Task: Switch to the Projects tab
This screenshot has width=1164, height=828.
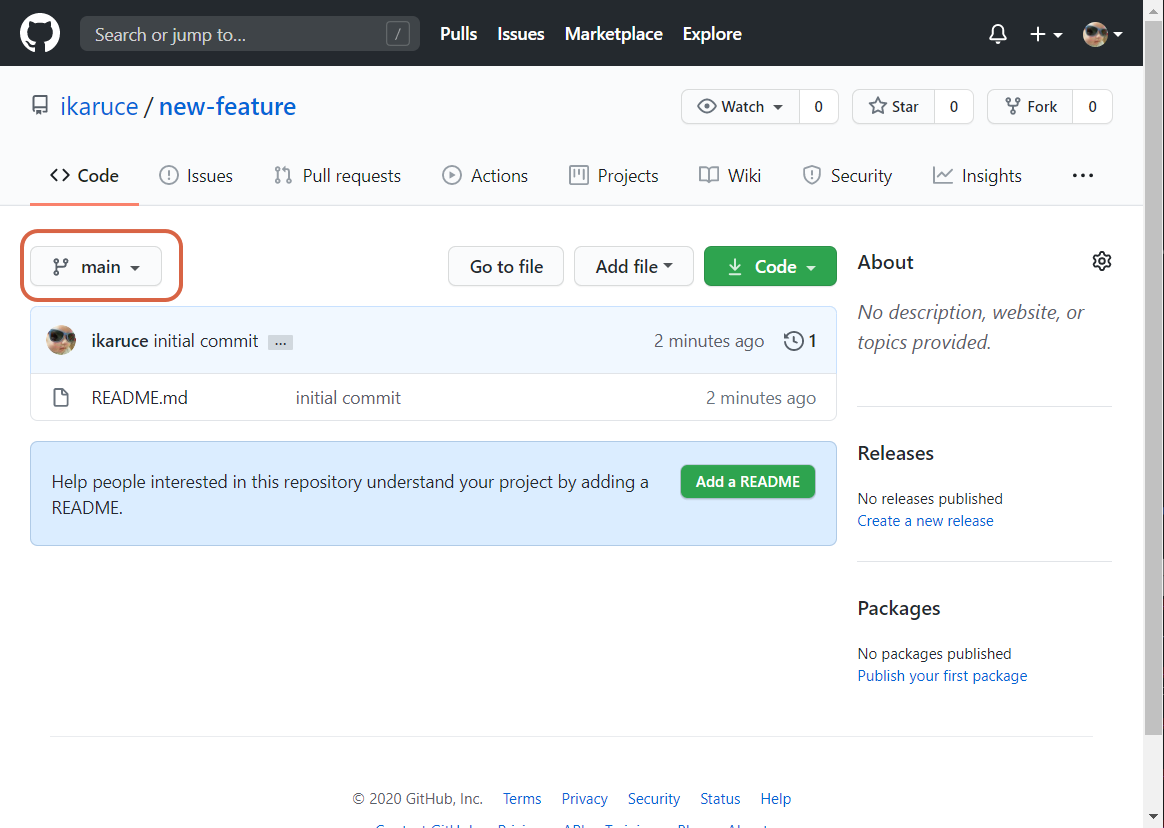Action: (613, 176)
